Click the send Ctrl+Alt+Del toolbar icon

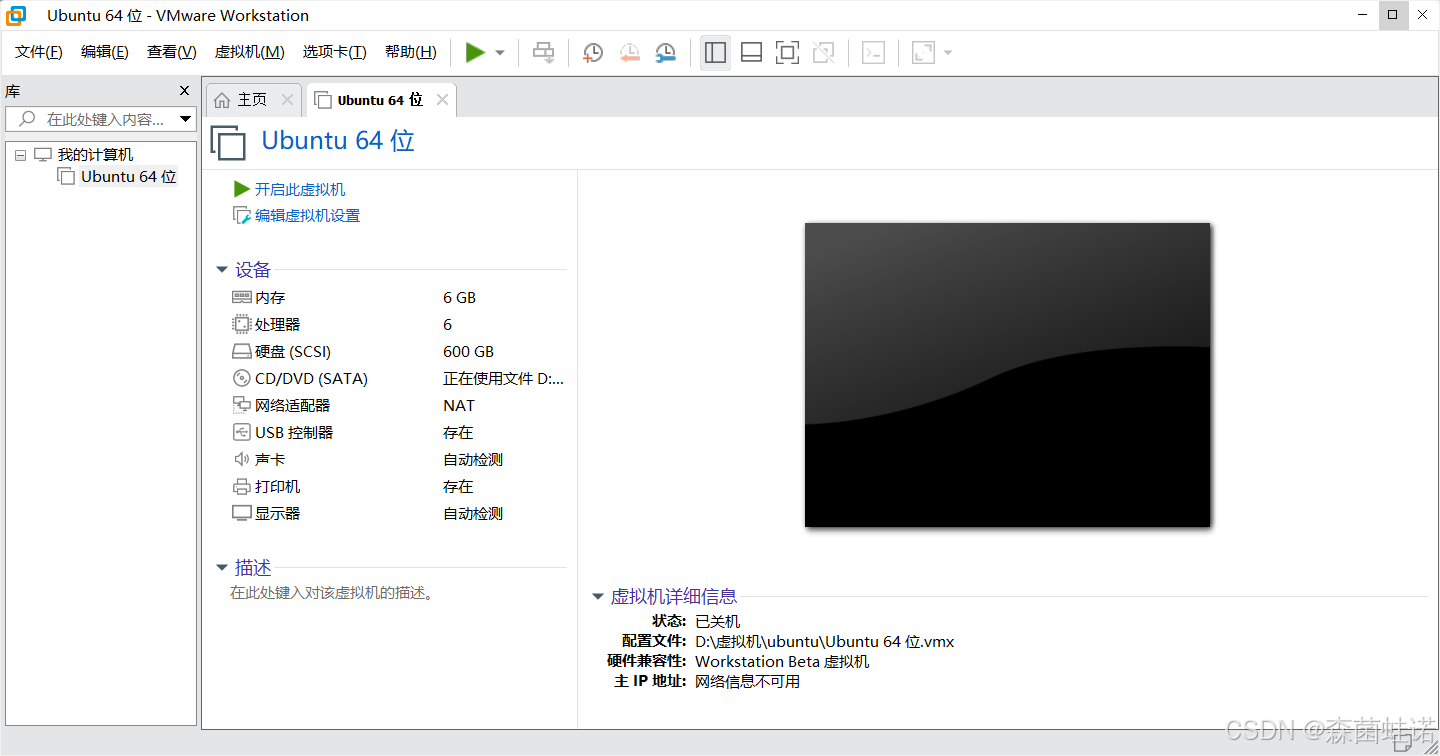coord(543,53)
